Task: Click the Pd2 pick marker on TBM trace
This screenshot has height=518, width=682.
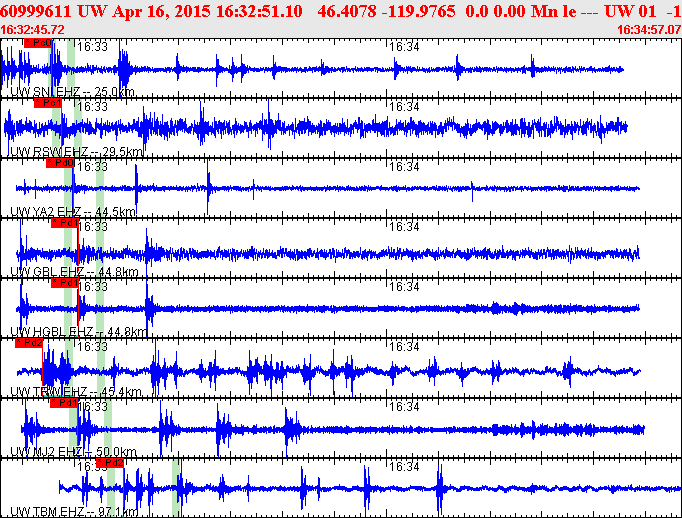Action: [110, 463]
